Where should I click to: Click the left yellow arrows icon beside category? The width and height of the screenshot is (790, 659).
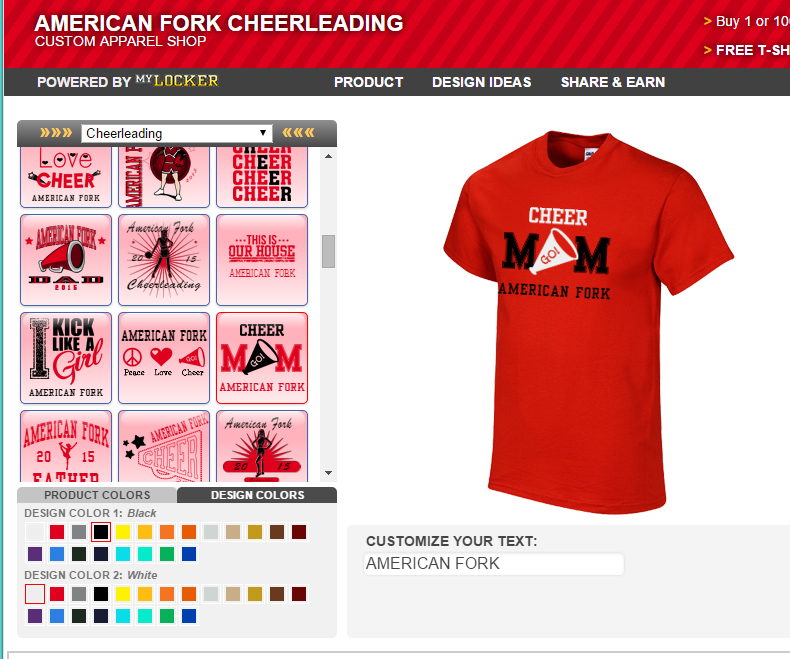tap(56, 133)
